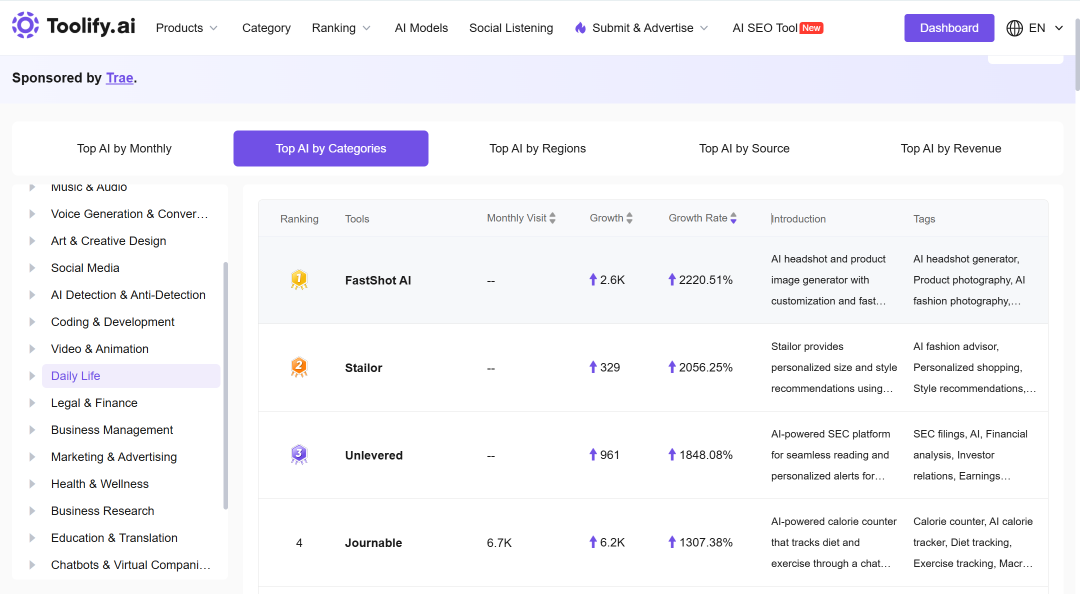Select Chatbots & Virtual Companions category

coord(130,565)
